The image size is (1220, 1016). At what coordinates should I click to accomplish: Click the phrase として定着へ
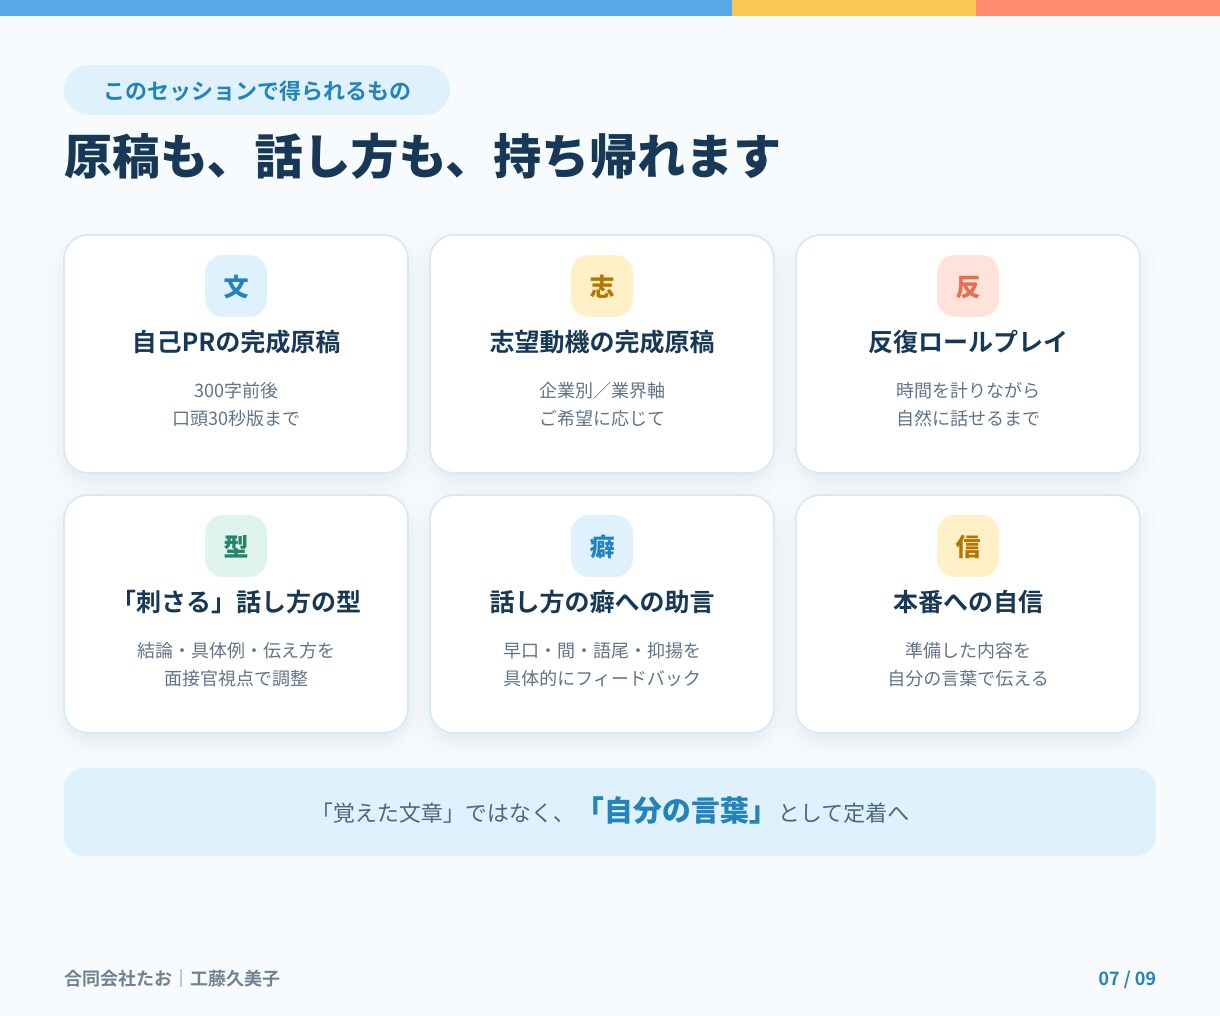(843, 813)
